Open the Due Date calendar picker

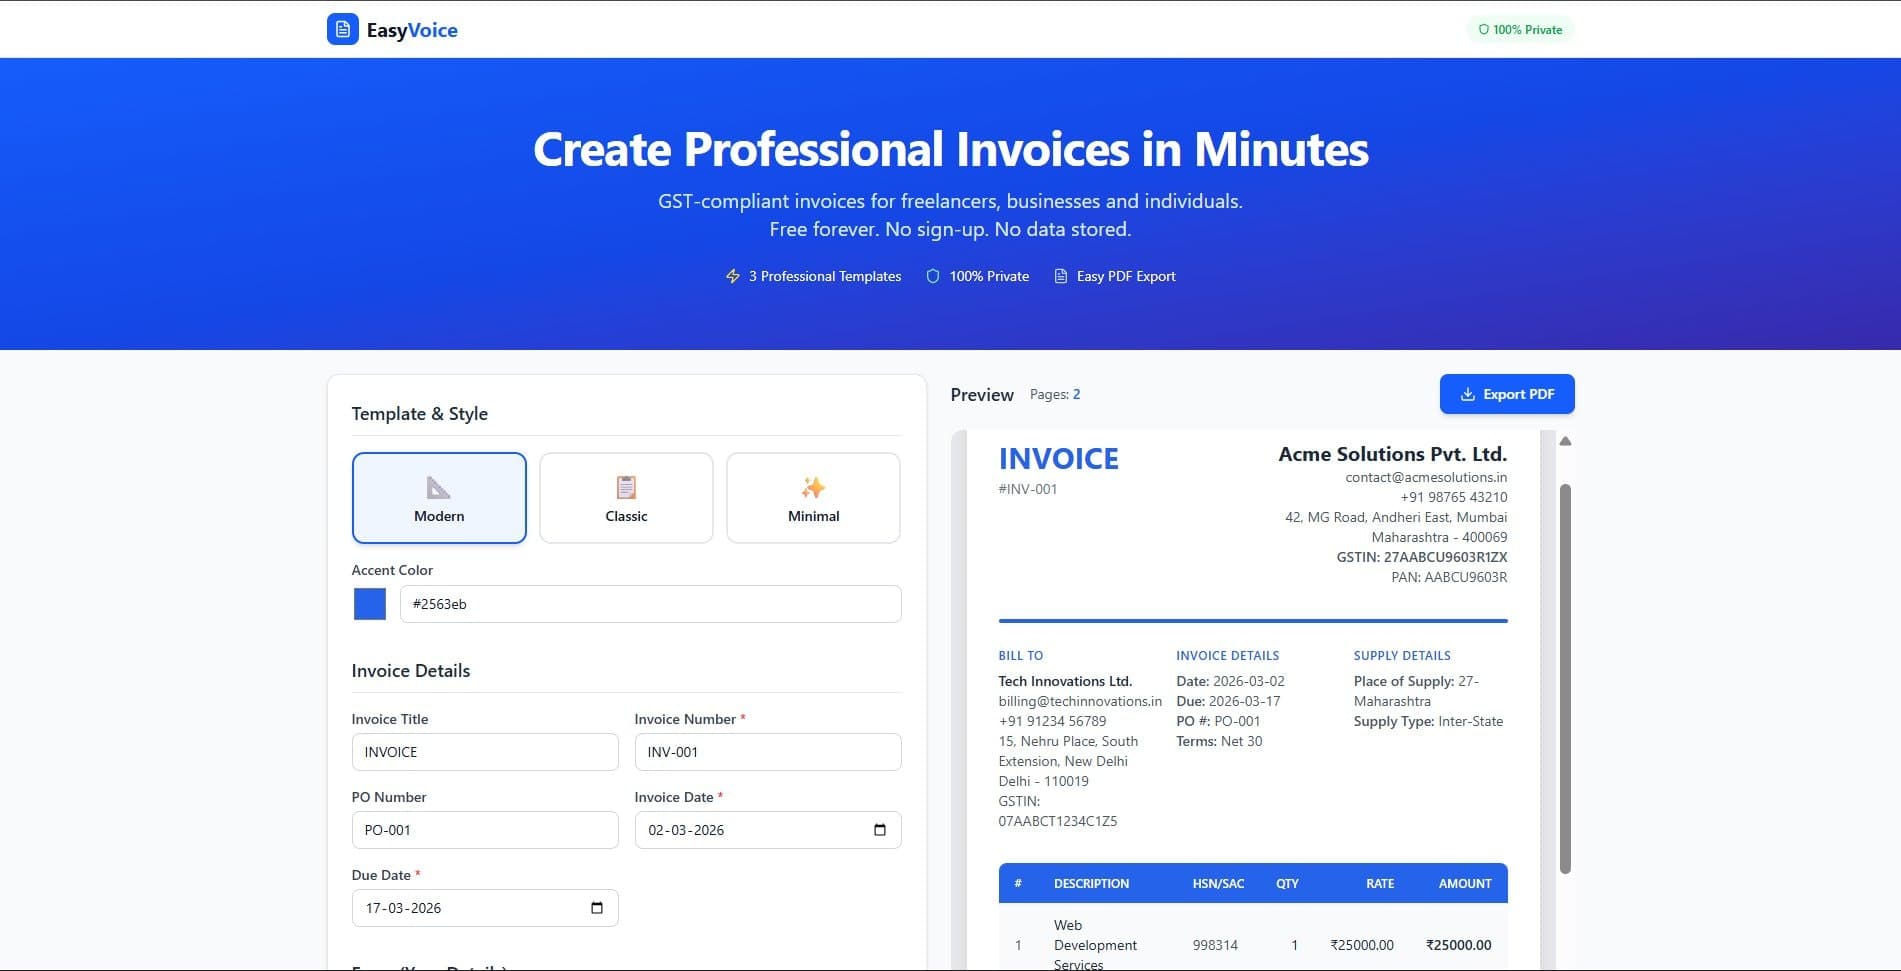tap(596, 908)
